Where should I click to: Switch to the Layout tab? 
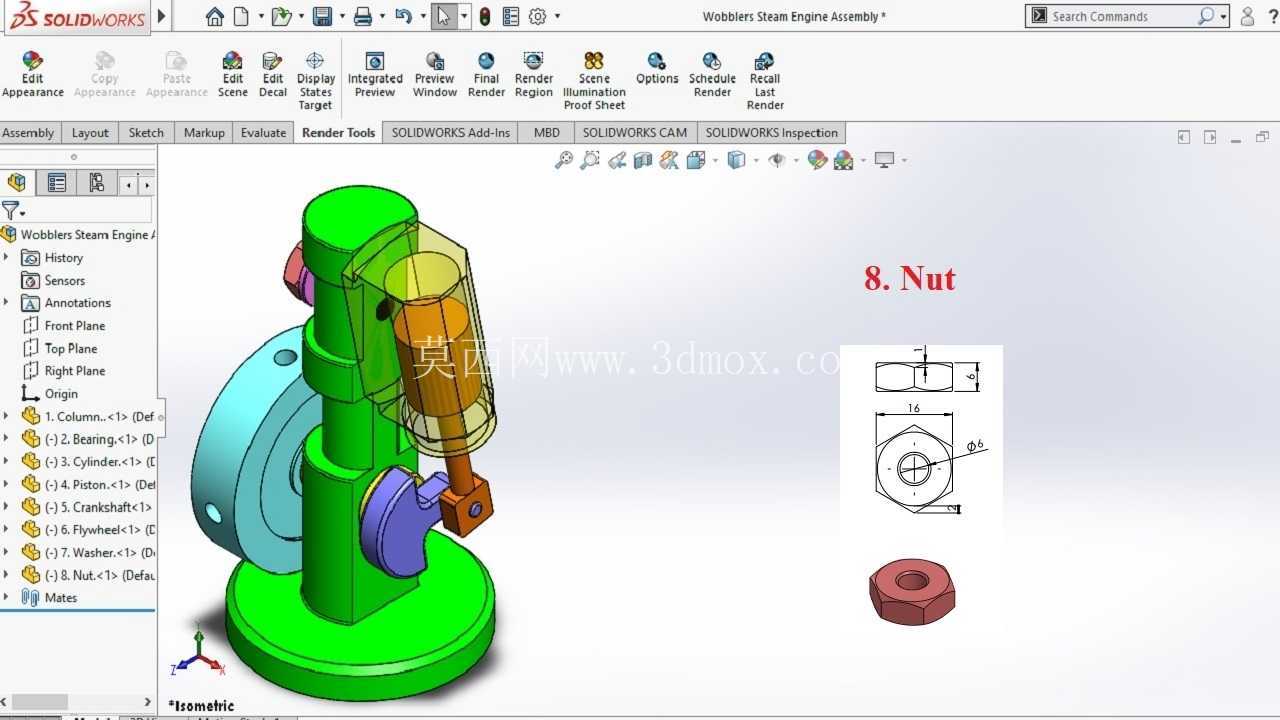[90, 133]
